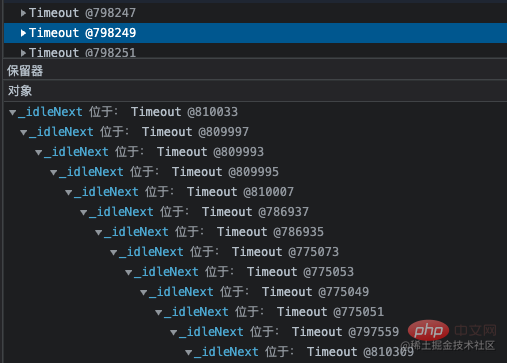Expand the selected Timeout @798249 row
Image resolution: width=507 pixels, height=363 pixels.
coord(23,33)
